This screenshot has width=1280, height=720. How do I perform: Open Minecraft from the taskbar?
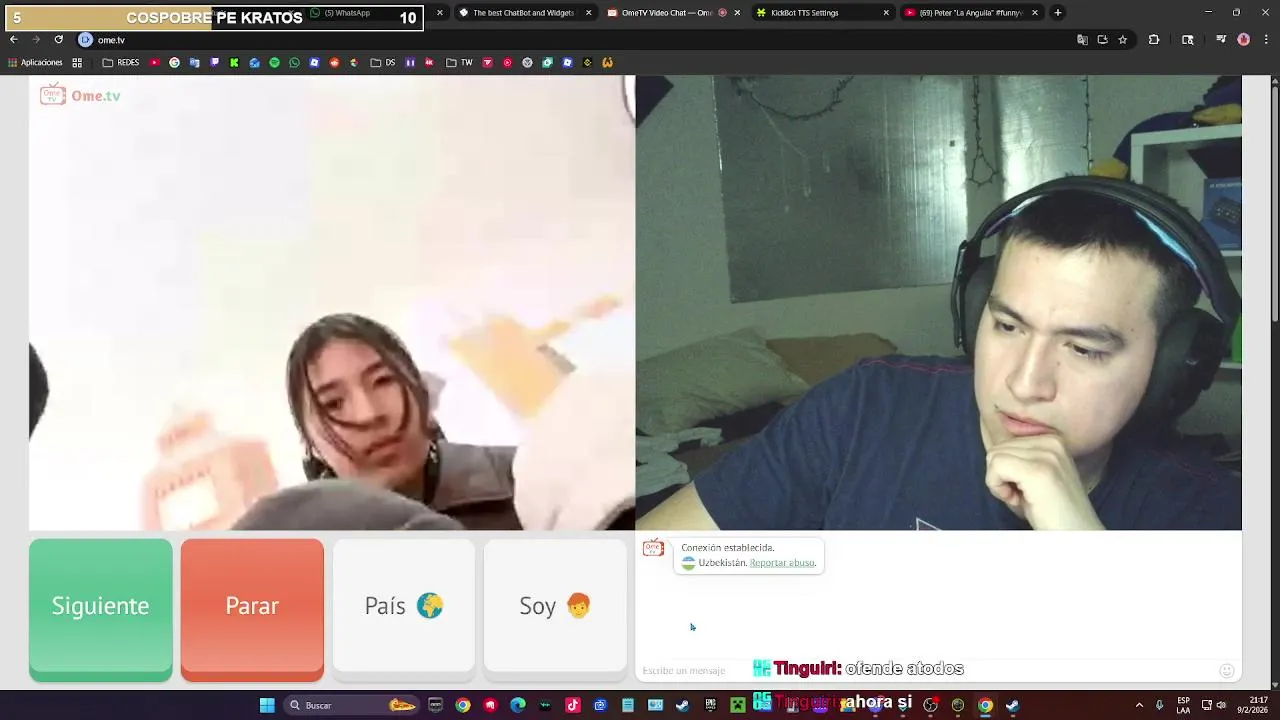point(738,705)
